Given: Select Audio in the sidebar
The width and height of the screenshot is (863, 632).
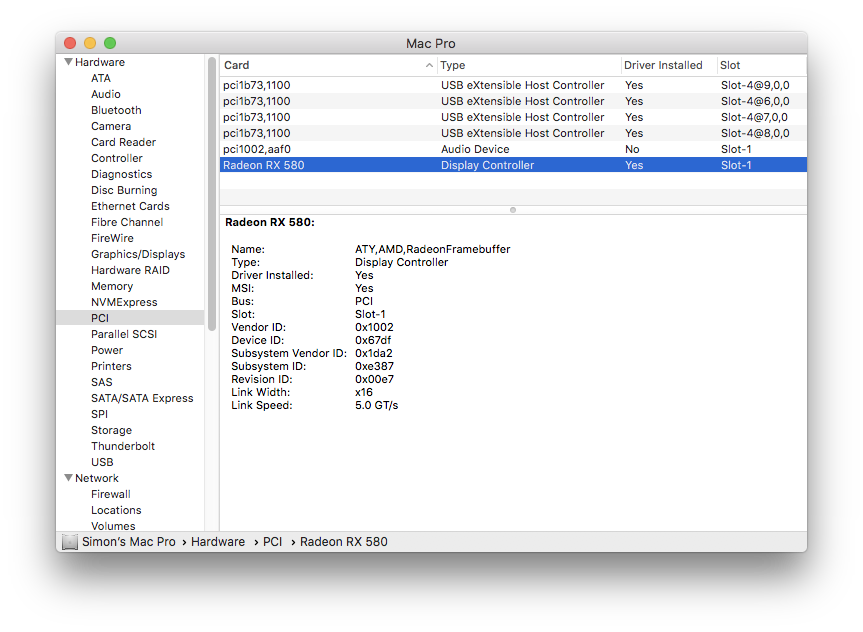Looking at the screenshot, I should pos(106,94).
